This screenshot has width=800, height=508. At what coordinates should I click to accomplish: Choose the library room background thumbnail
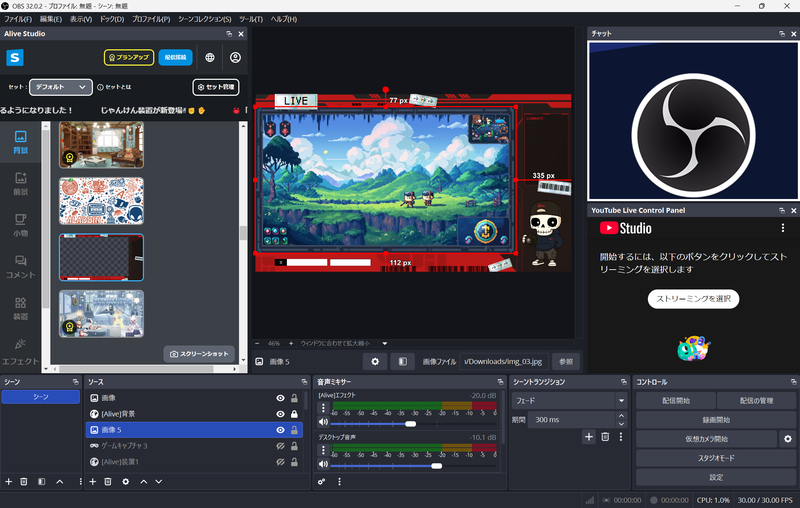tap(101, 145)
